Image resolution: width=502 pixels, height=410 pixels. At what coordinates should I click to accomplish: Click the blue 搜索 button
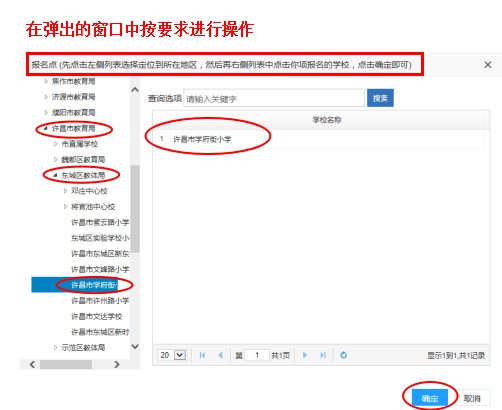click(380, 98)
